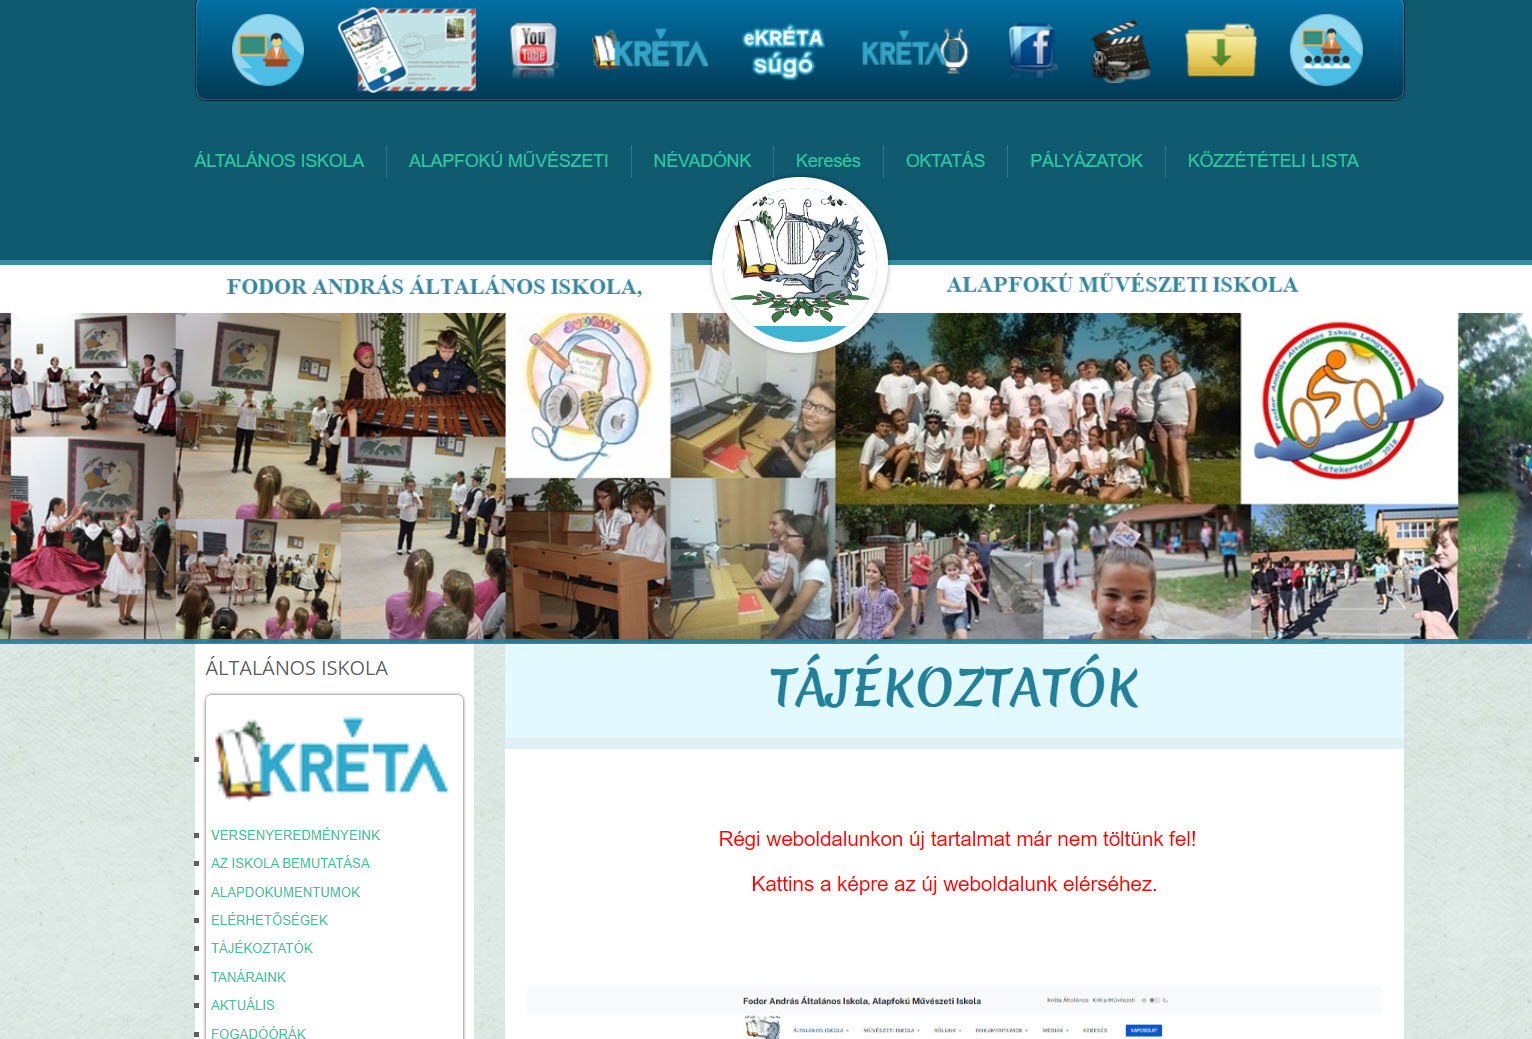Click the KRÉTA lyre logo icon
This screenshot has width=1532, height=1039.
pos(915,51)
